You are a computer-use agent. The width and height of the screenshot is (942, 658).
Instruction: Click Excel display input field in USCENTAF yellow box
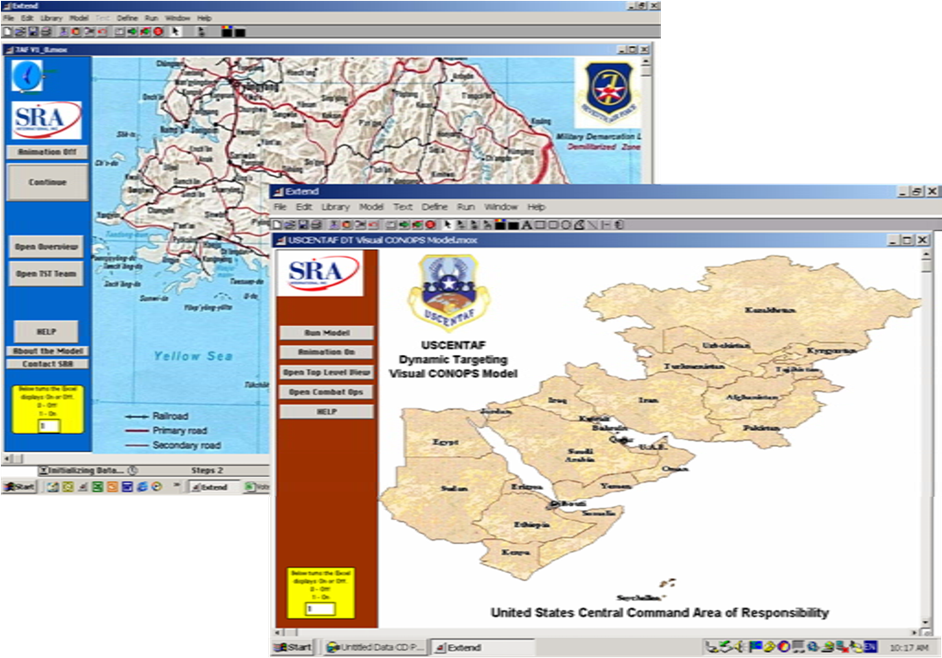pos(320,609)
